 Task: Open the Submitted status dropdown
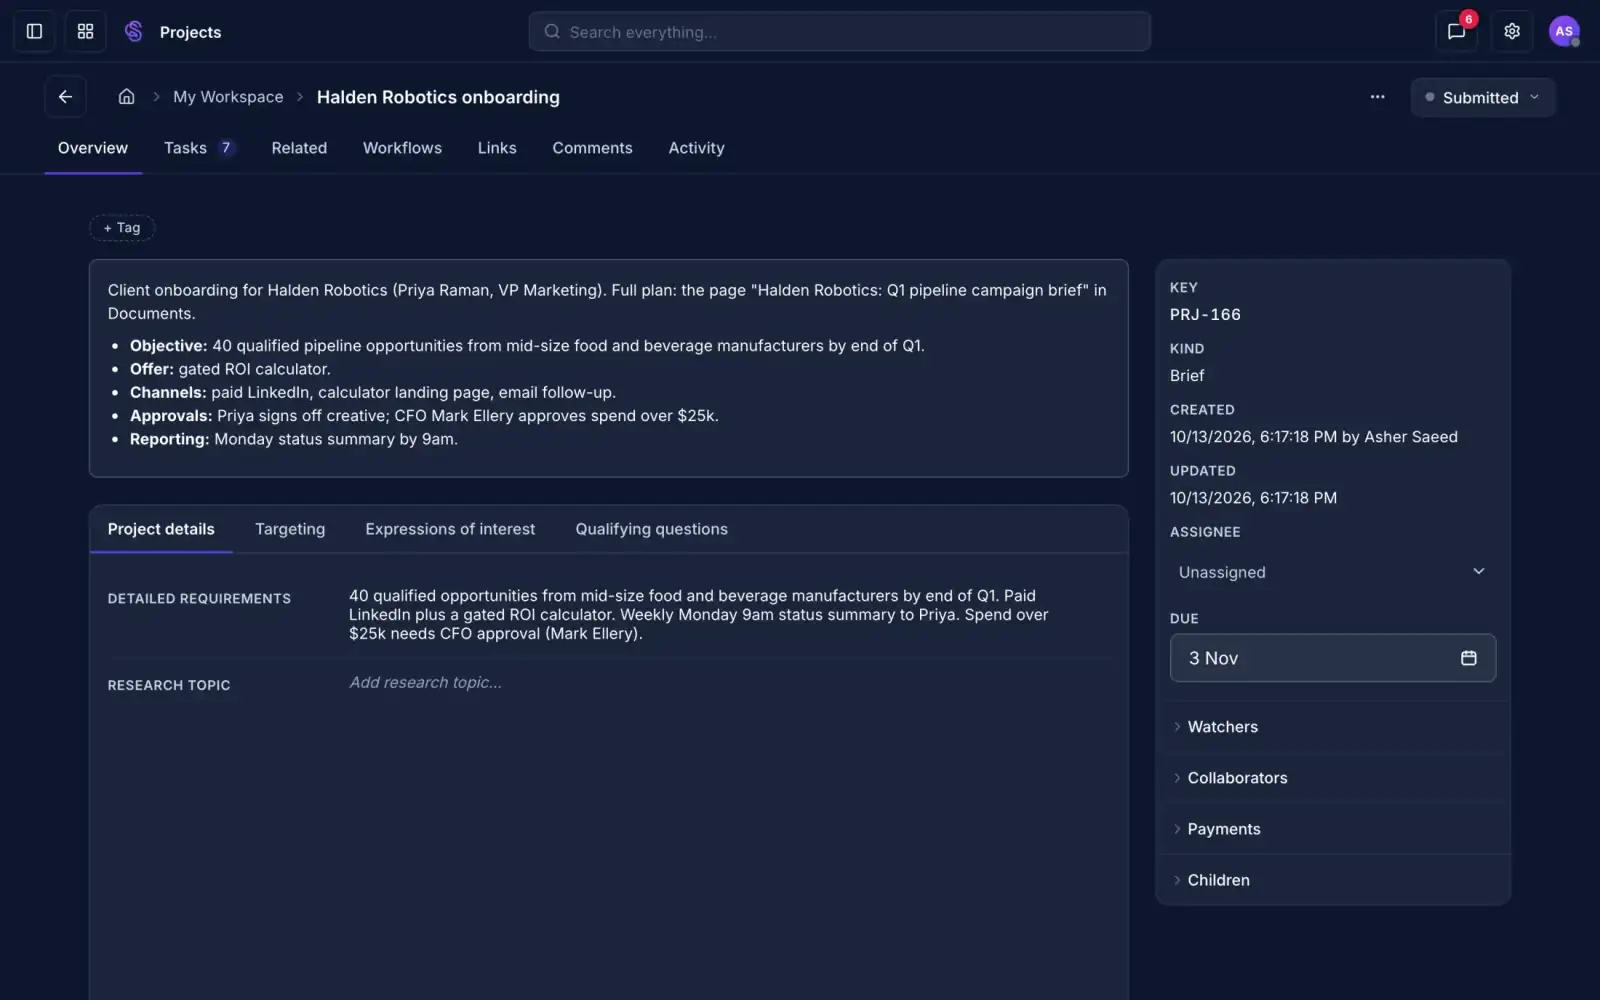(1482, 97)
